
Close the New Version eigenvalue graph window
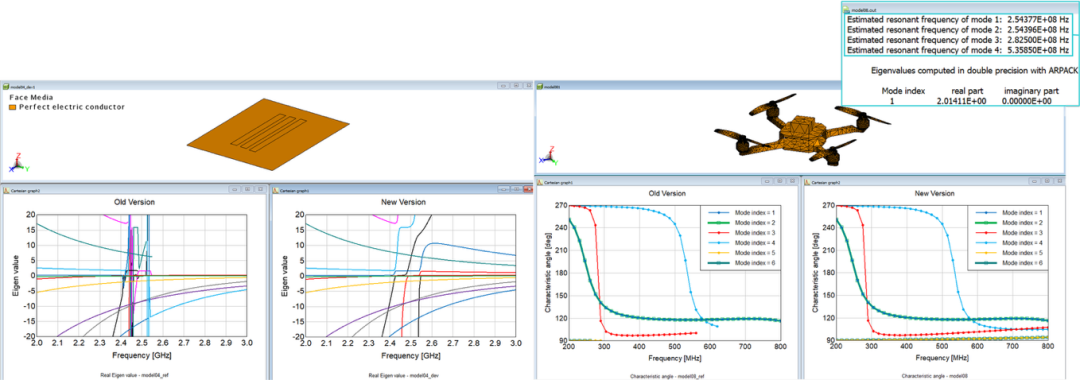pyautogui.click(x=529, y=188)
